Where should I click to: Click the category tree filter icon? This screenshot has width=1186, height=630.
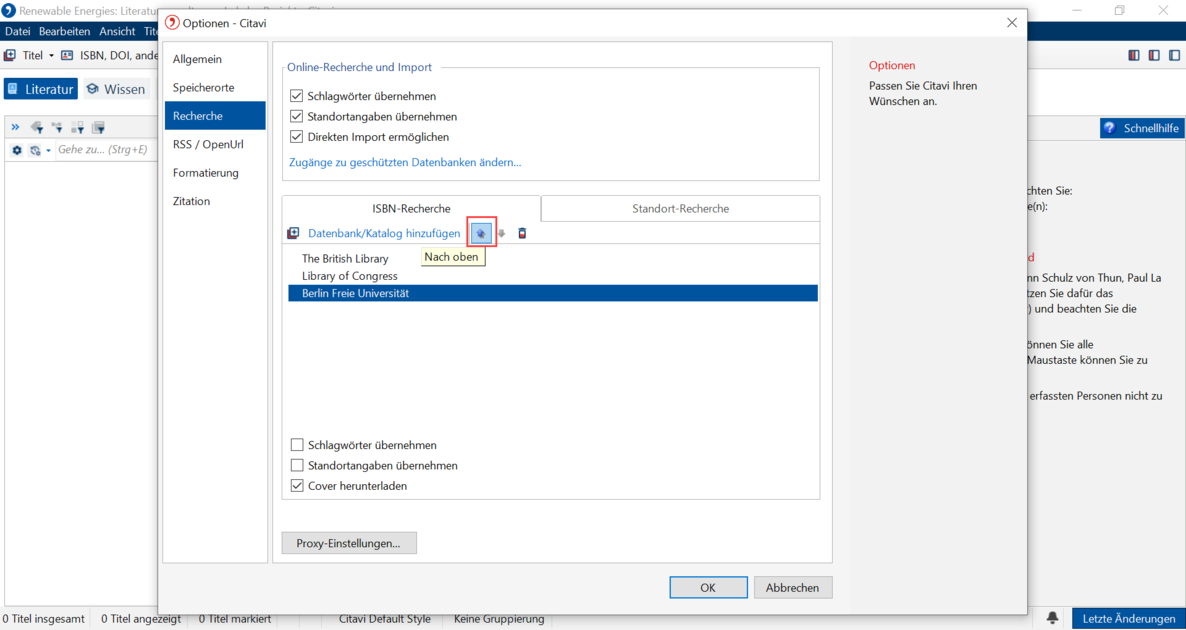click(57, 127)
